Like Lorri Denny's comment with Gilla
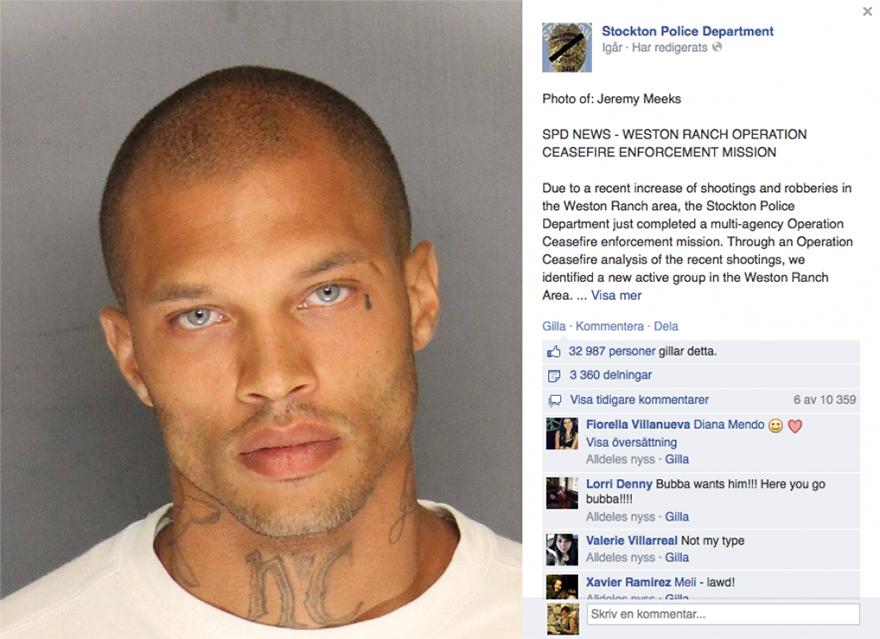Image resolution: width=880 pixels, height=639 pixels. click(677, 517)
